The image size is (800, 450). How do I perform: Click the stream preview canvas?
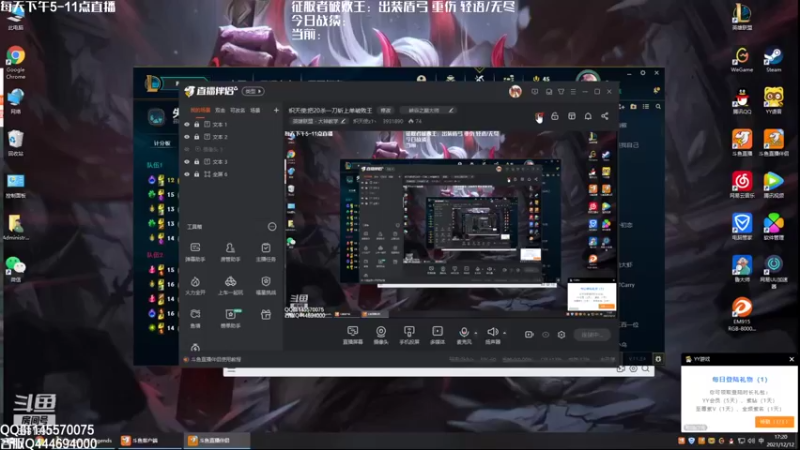(451, 224)
